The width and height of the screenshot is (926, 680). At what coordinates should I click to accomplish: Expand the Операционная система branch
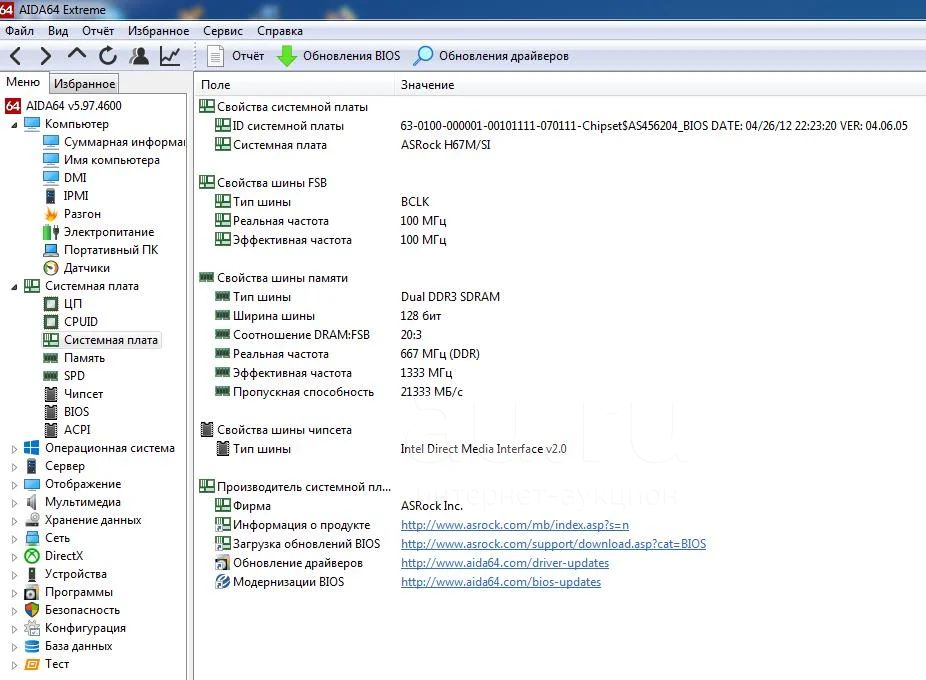(x=14, y=449)
